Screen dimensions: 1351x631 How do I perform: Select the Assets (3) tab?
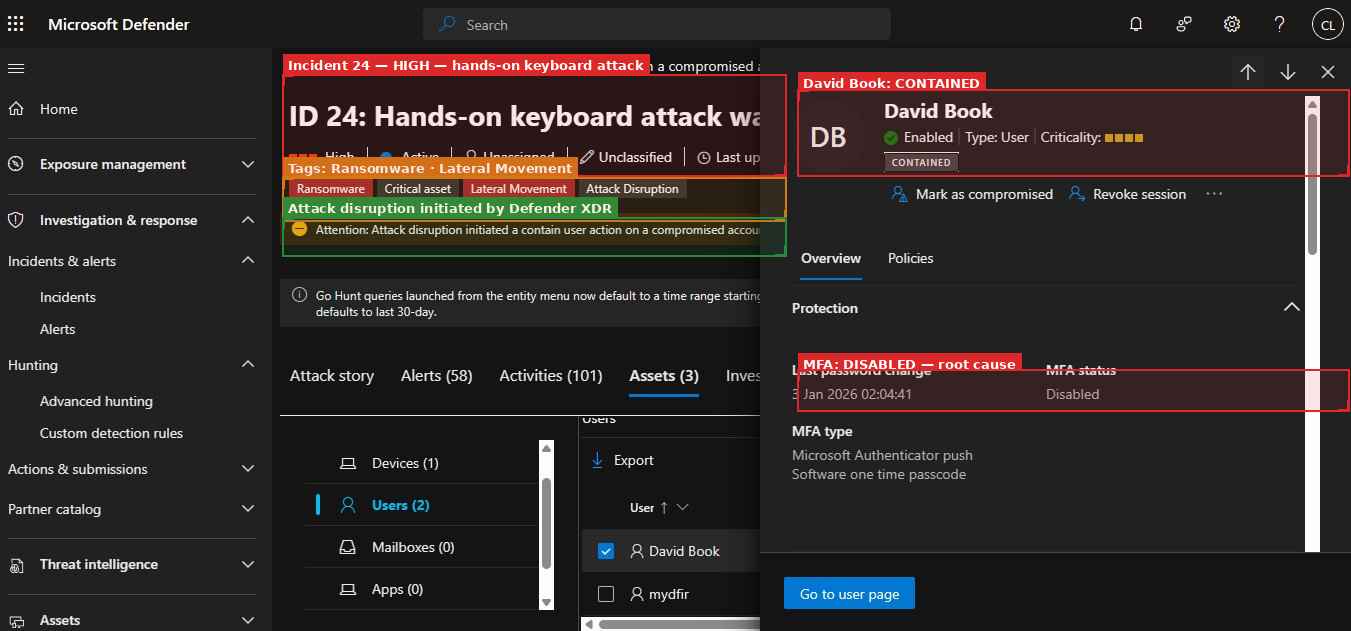click(x=664, y=376)
